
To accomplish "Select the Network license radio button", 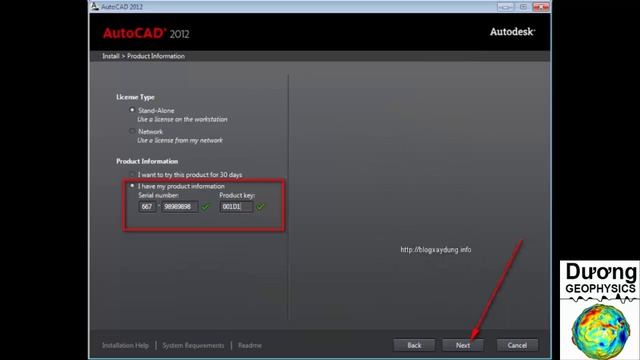I will (132, 131).
